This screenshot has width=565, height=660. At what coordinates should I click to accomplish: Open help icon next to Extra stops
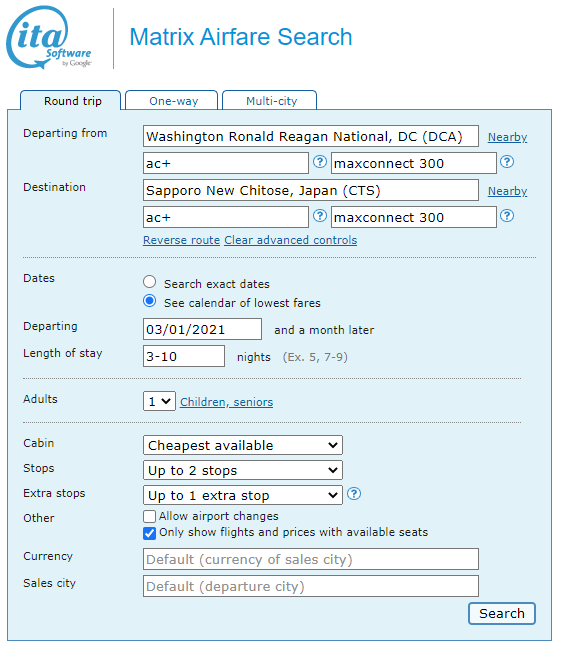[354, 494]
